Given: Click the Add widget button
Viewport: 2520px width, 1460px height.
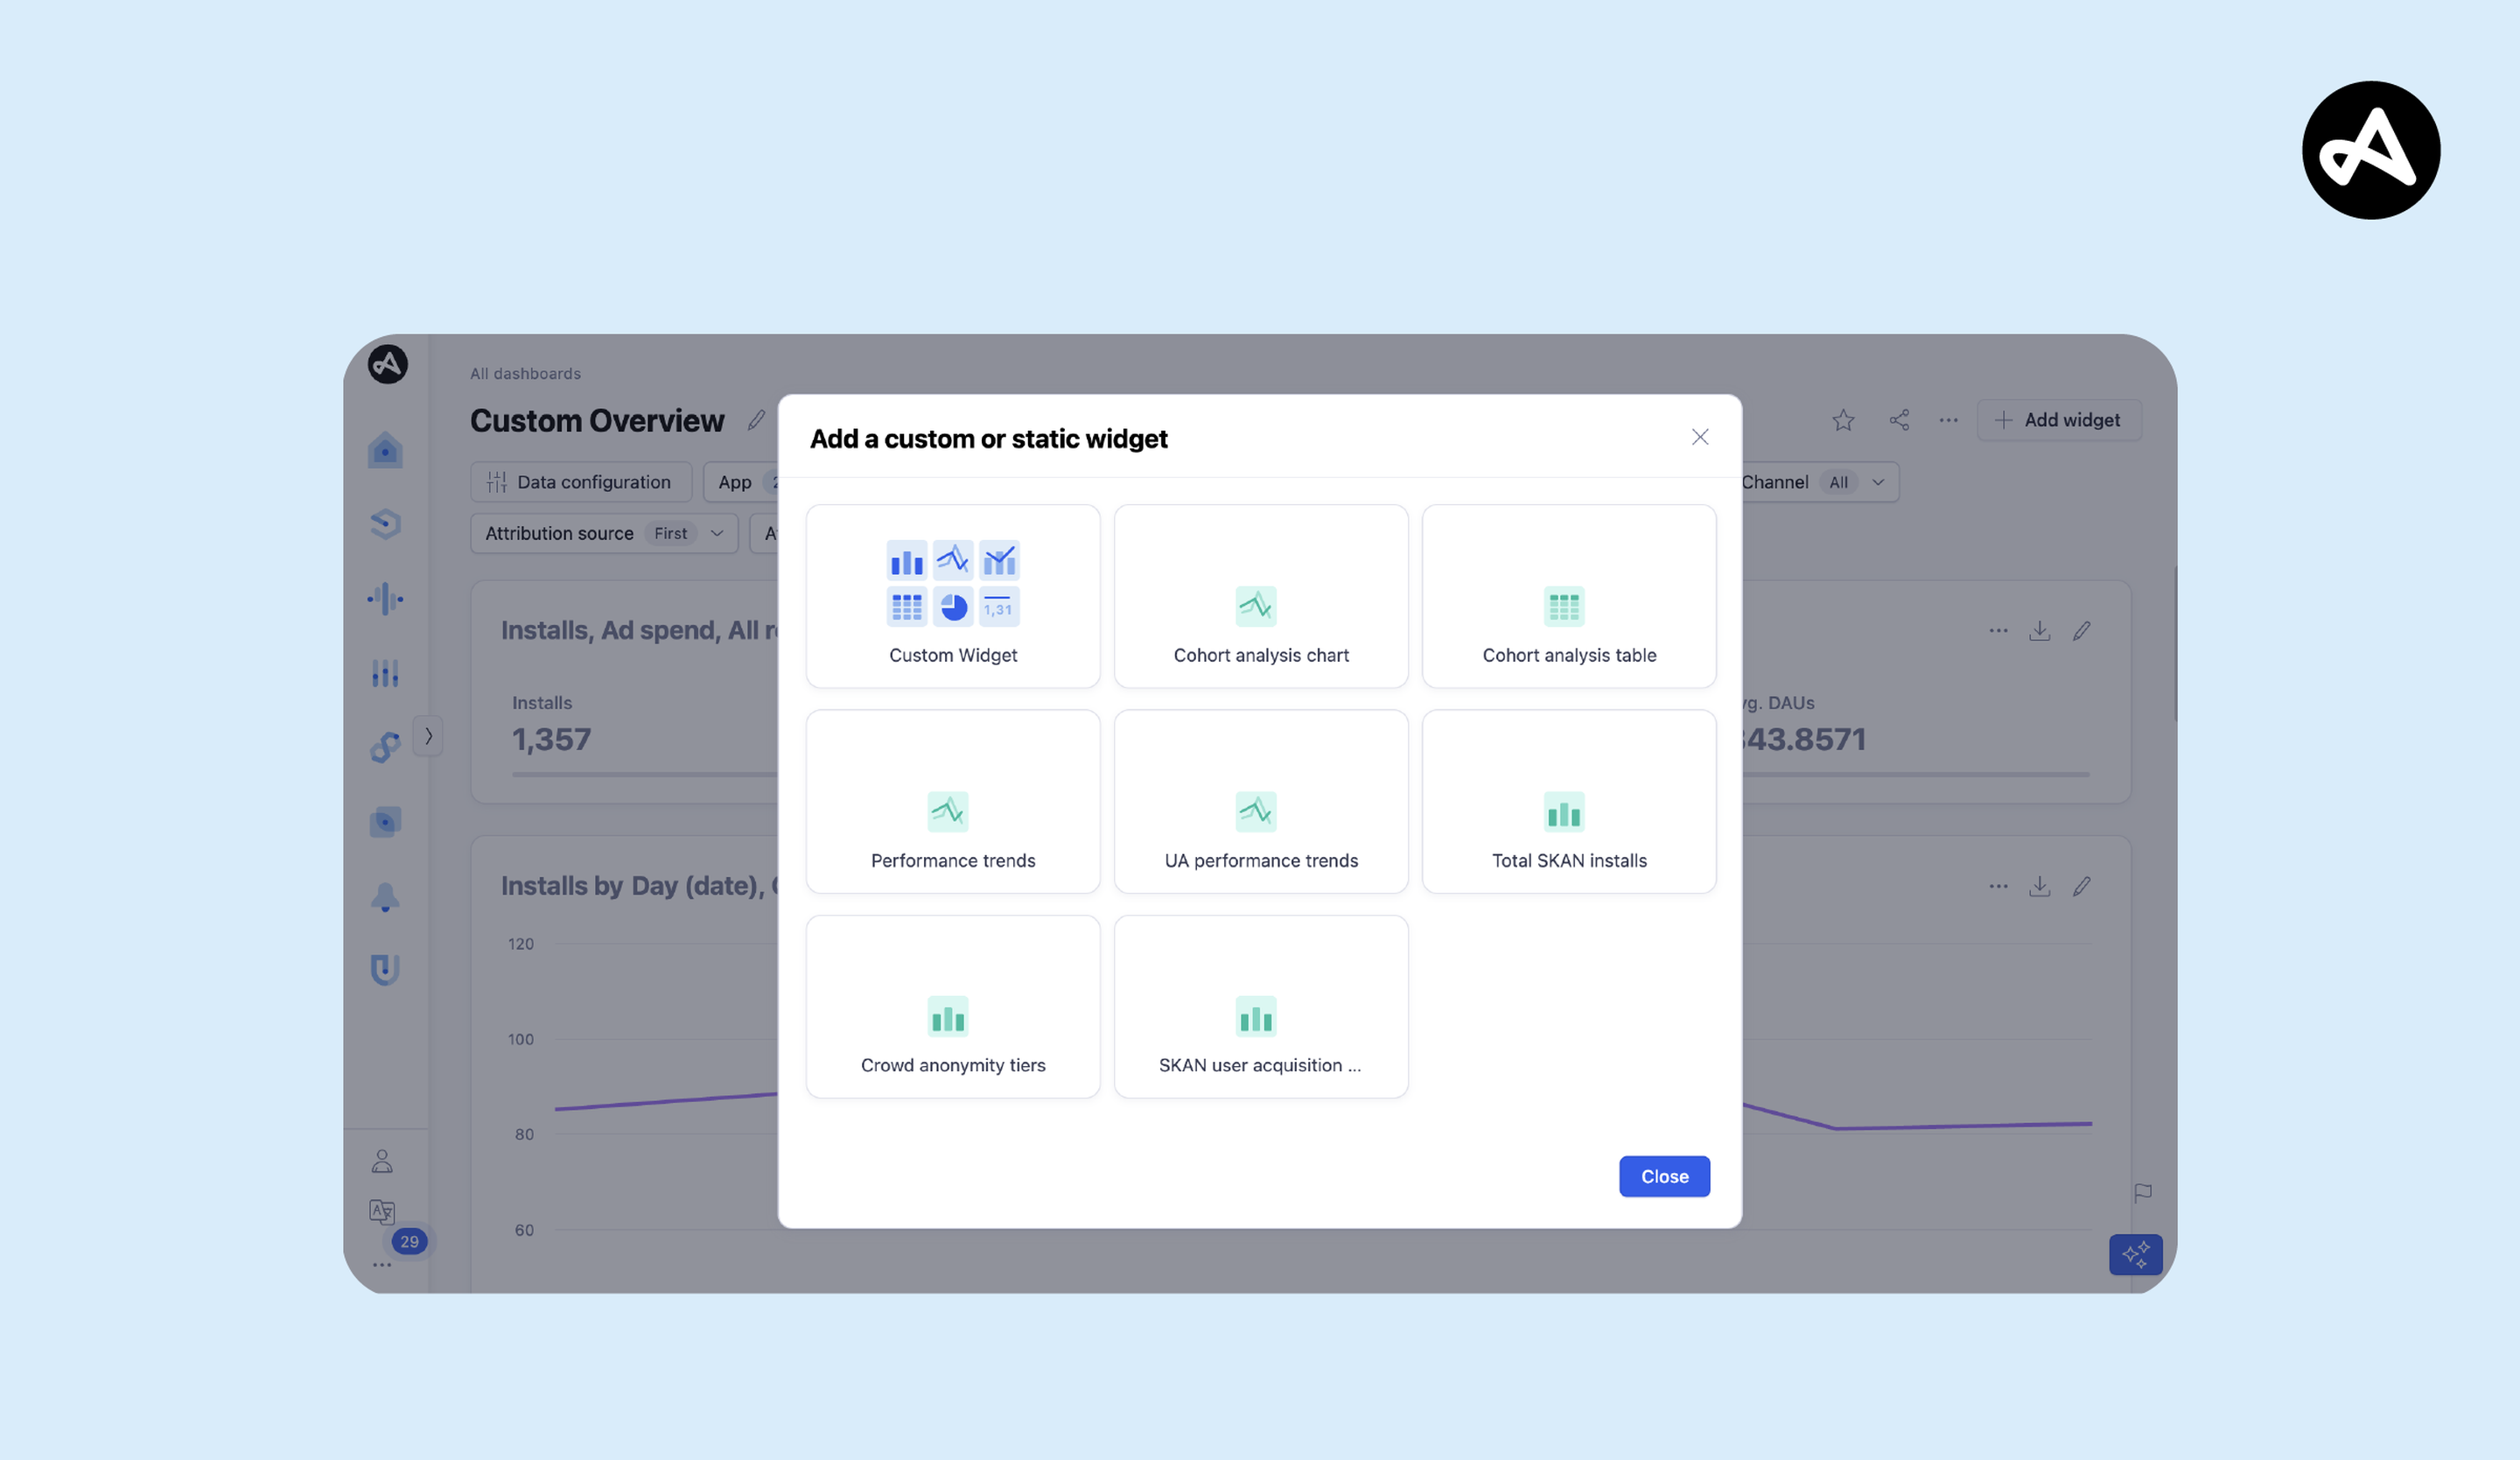Looking at the screenshot, I should (2059, 420).
